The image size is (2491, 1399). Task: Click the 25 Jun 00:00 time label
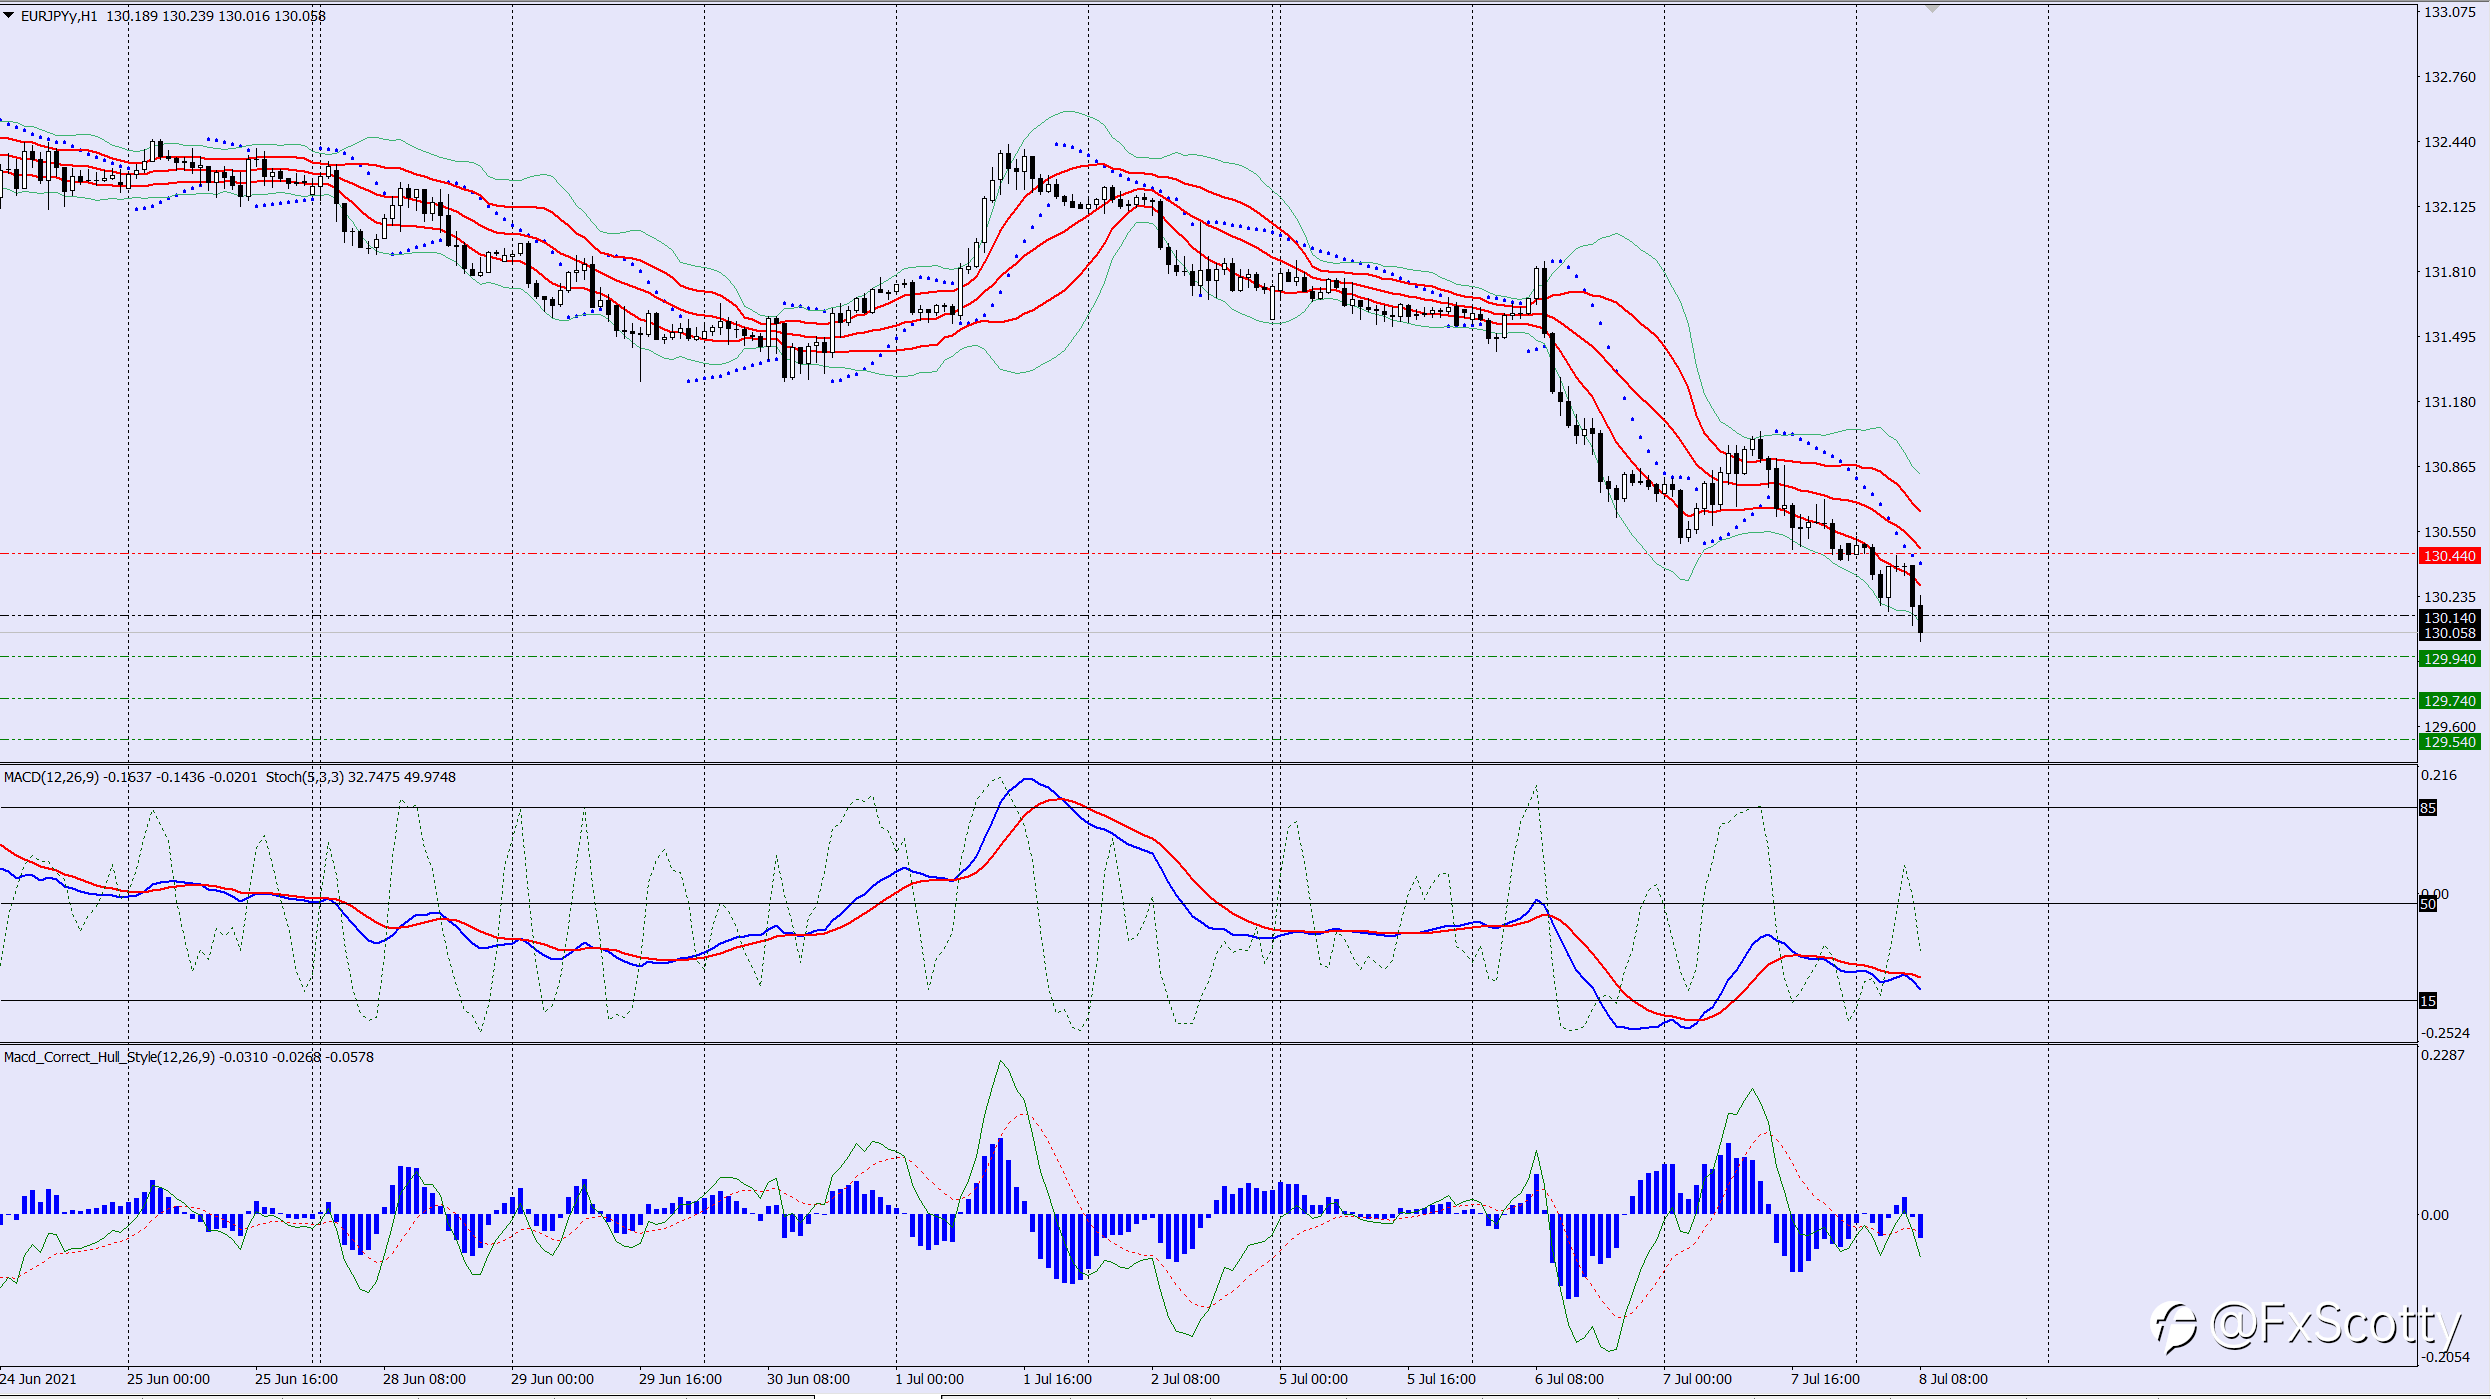168,1379
